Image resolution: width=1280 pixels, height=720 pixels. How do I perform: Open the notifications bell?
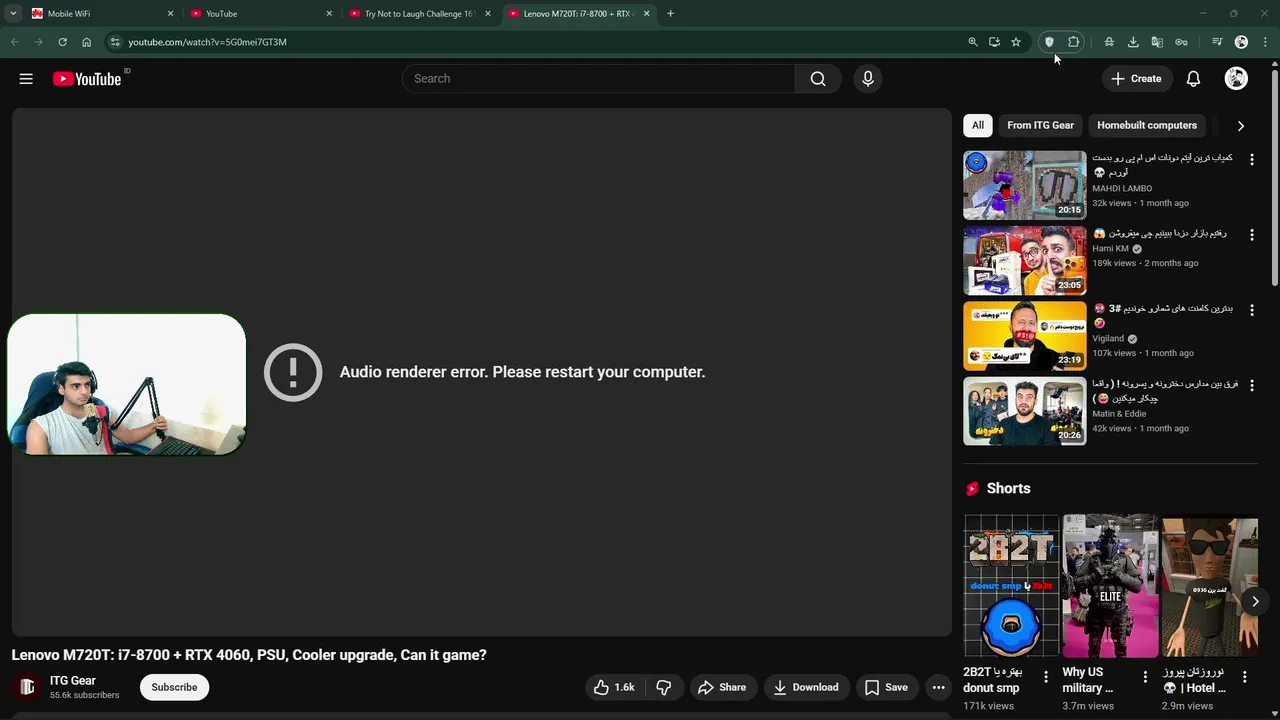1193,79
